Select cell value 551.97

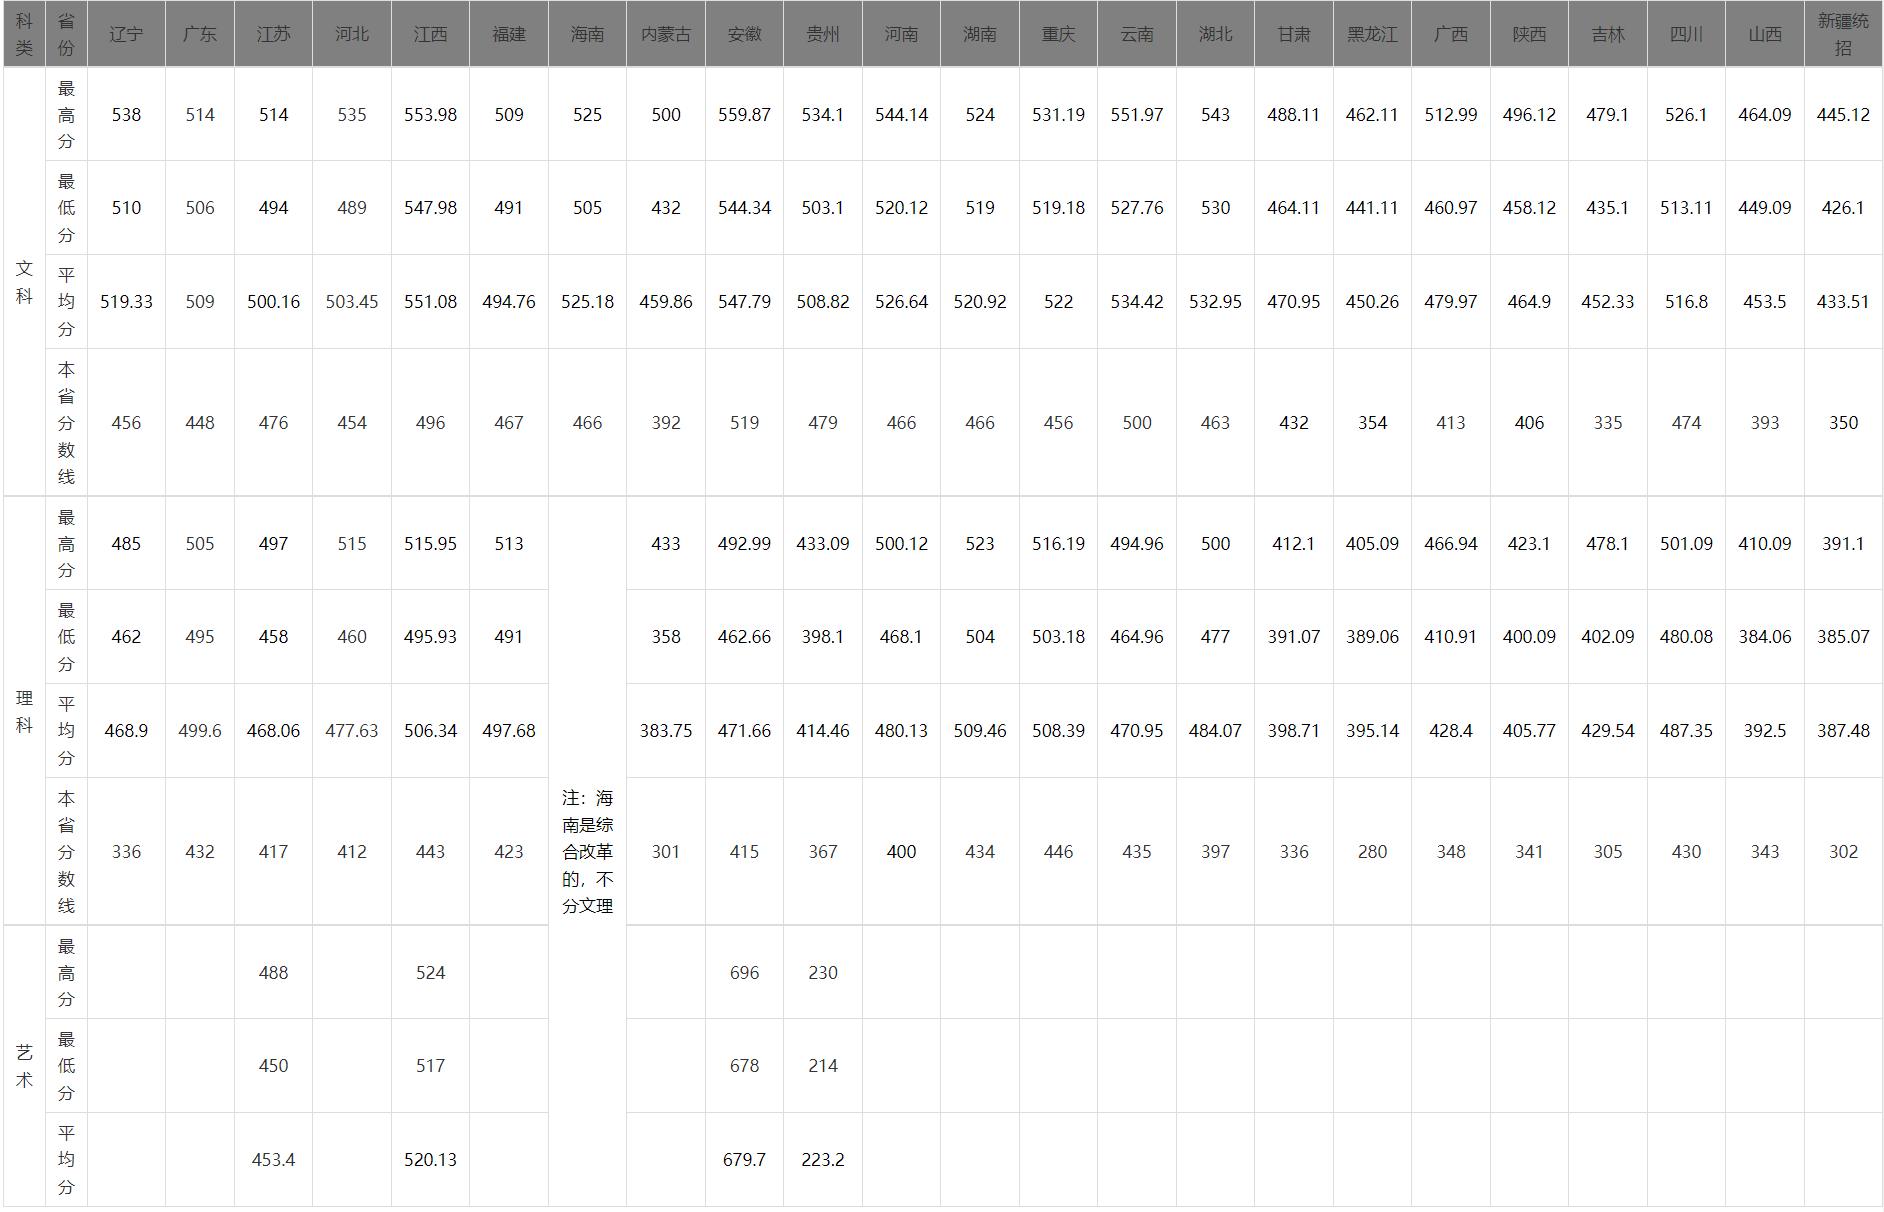point(1137,115)
